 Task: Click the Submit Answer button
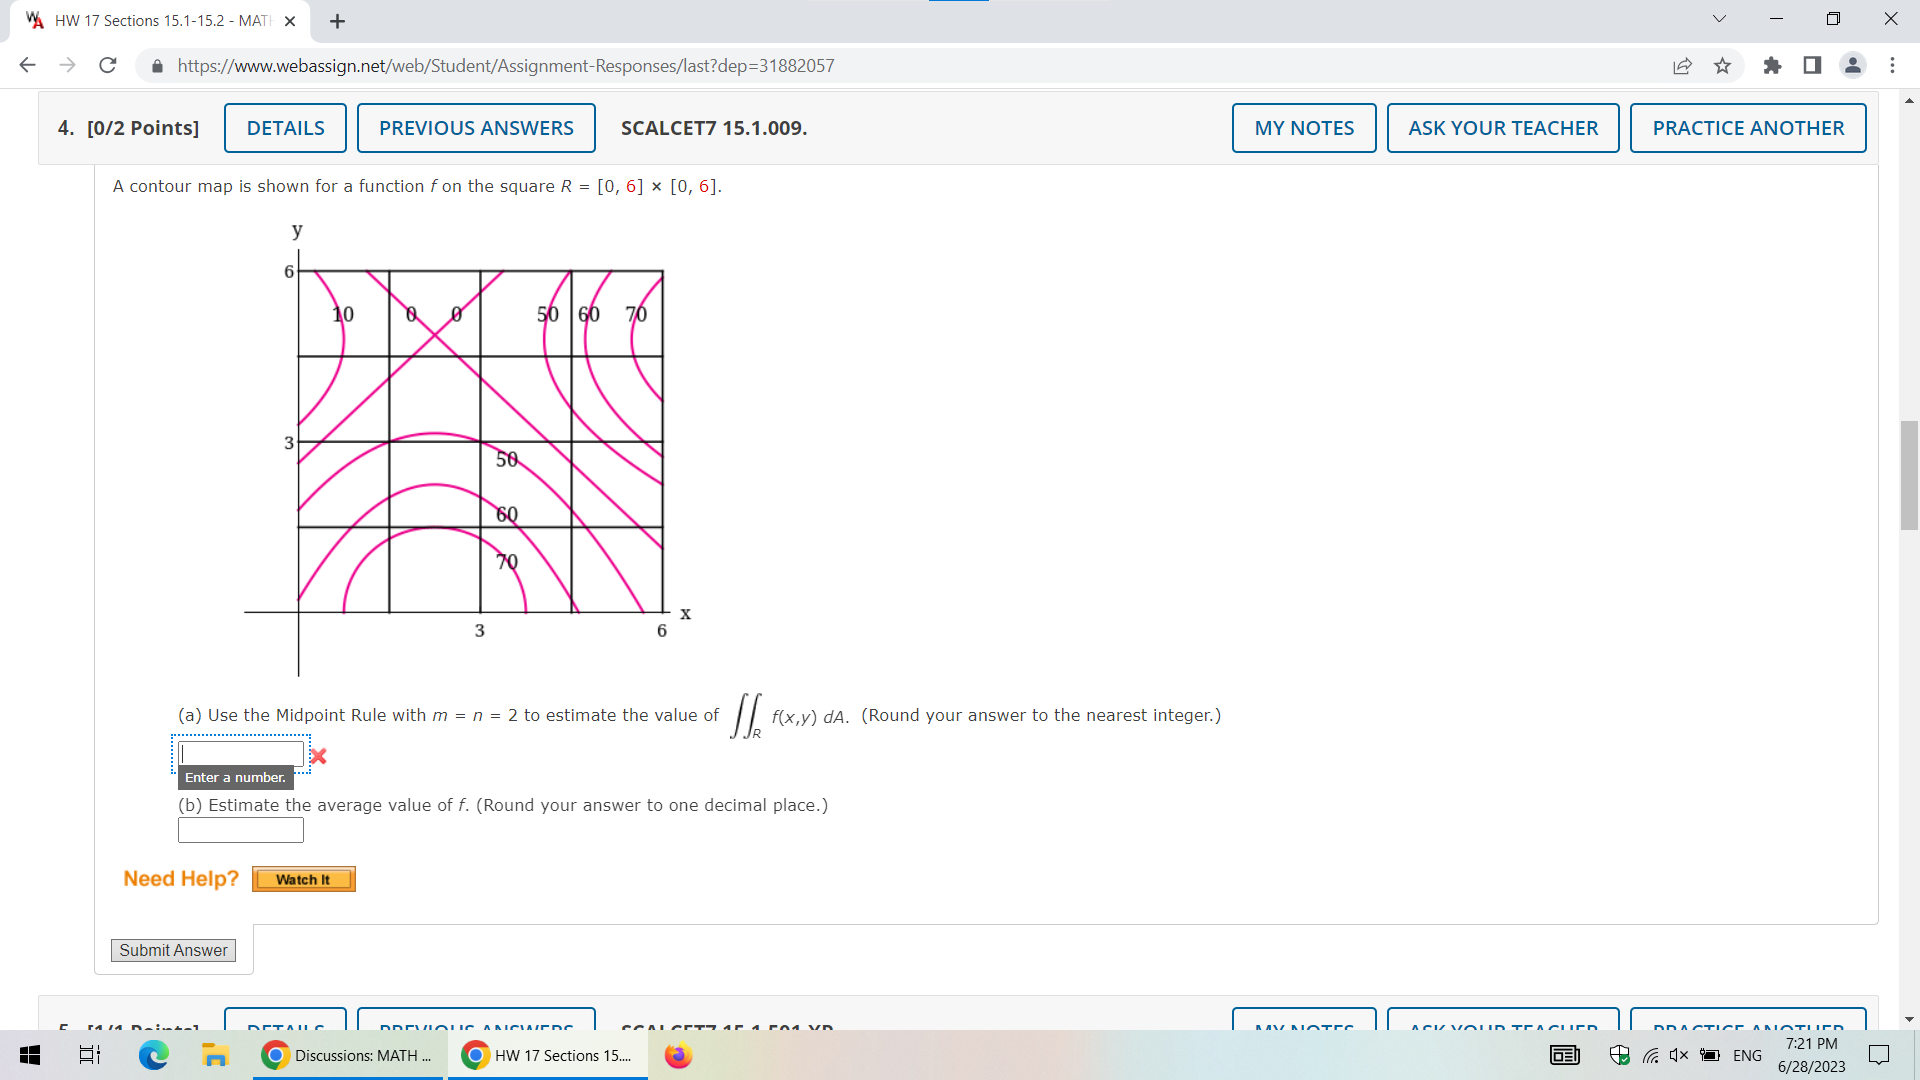click(173, 950)
